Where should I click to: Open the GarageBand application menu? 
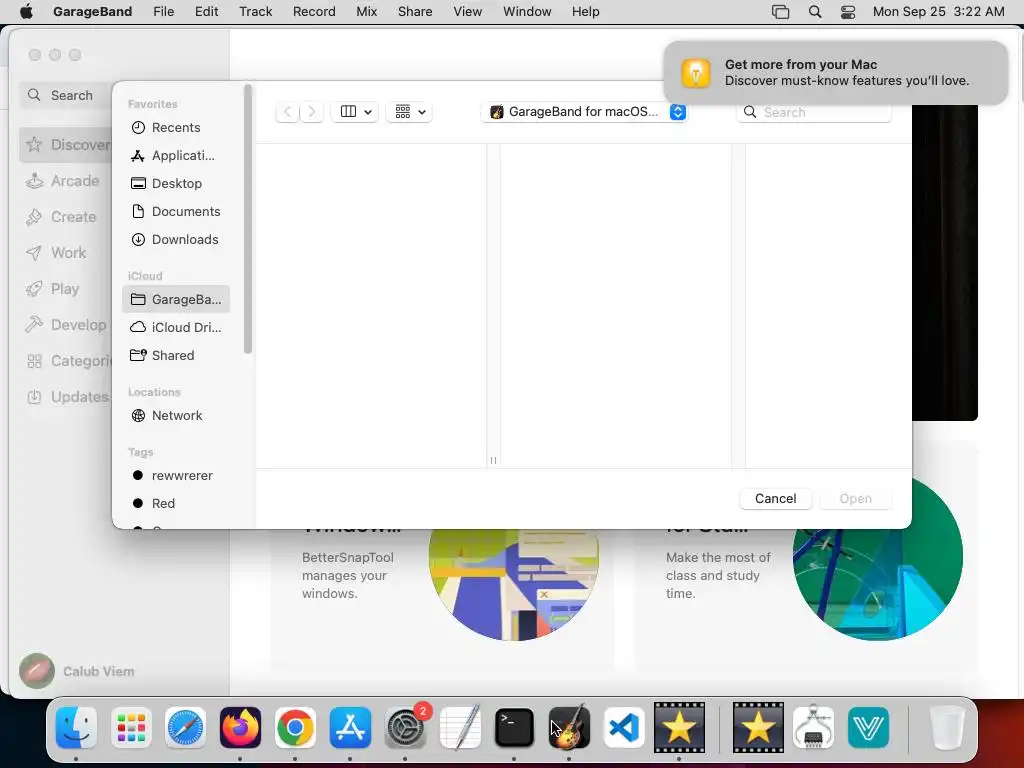point(92,12)
